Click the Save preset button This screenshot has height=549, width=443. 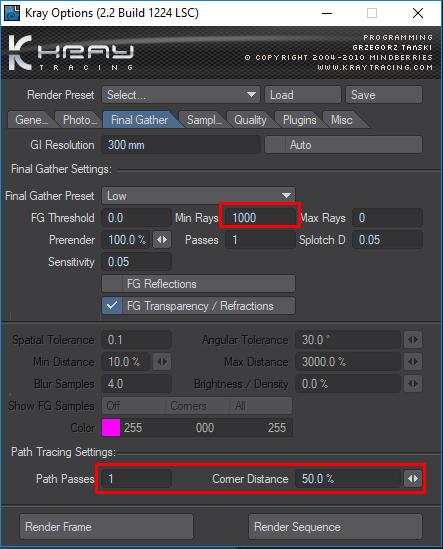click(x=384, y=95)
